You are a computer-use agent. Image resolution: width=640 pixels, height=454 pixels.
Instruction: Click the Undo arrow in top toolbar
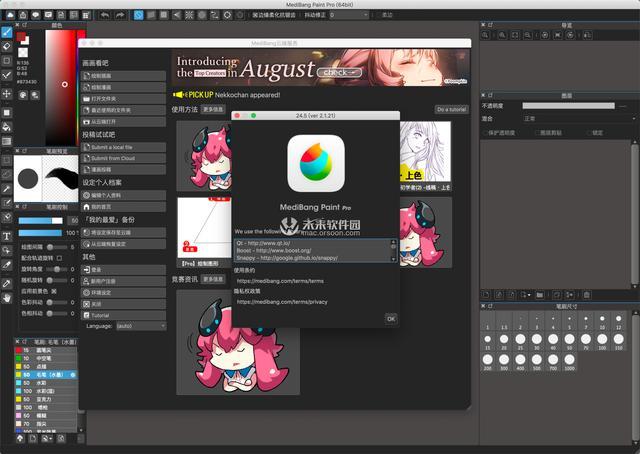tap(105, 15)
